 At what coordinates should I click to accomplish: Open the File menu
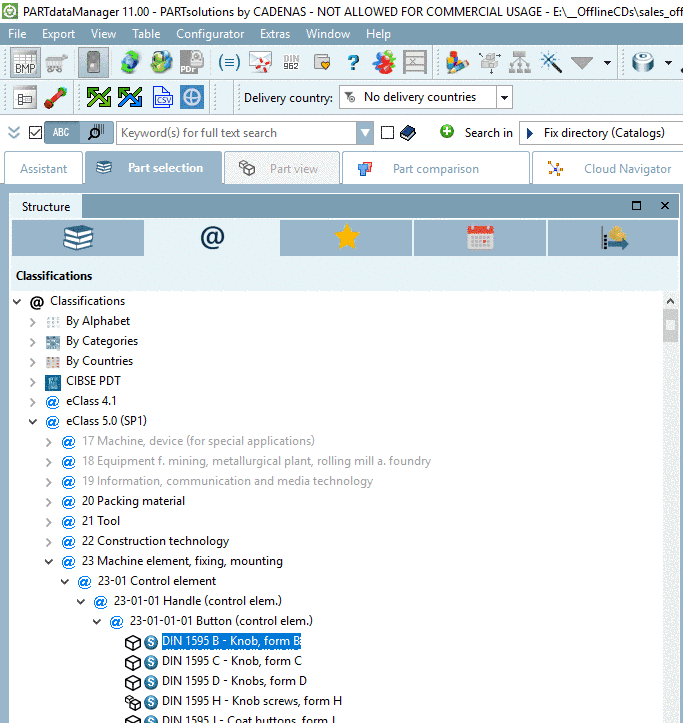coord(17,34)
